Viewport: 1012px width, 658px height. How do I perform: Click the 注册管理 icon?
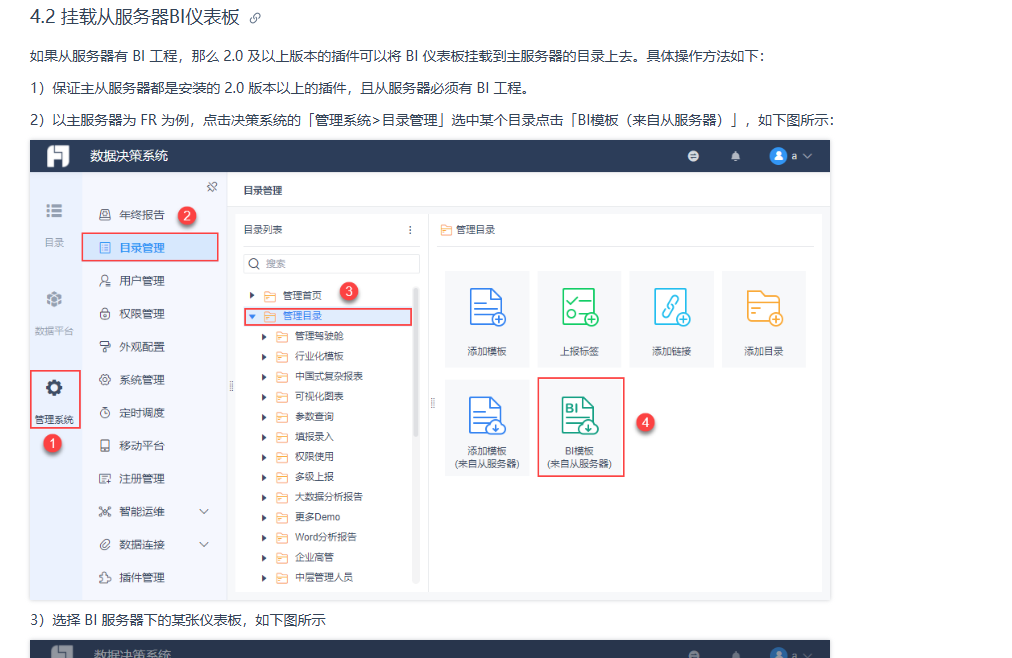tap(105, 478)
